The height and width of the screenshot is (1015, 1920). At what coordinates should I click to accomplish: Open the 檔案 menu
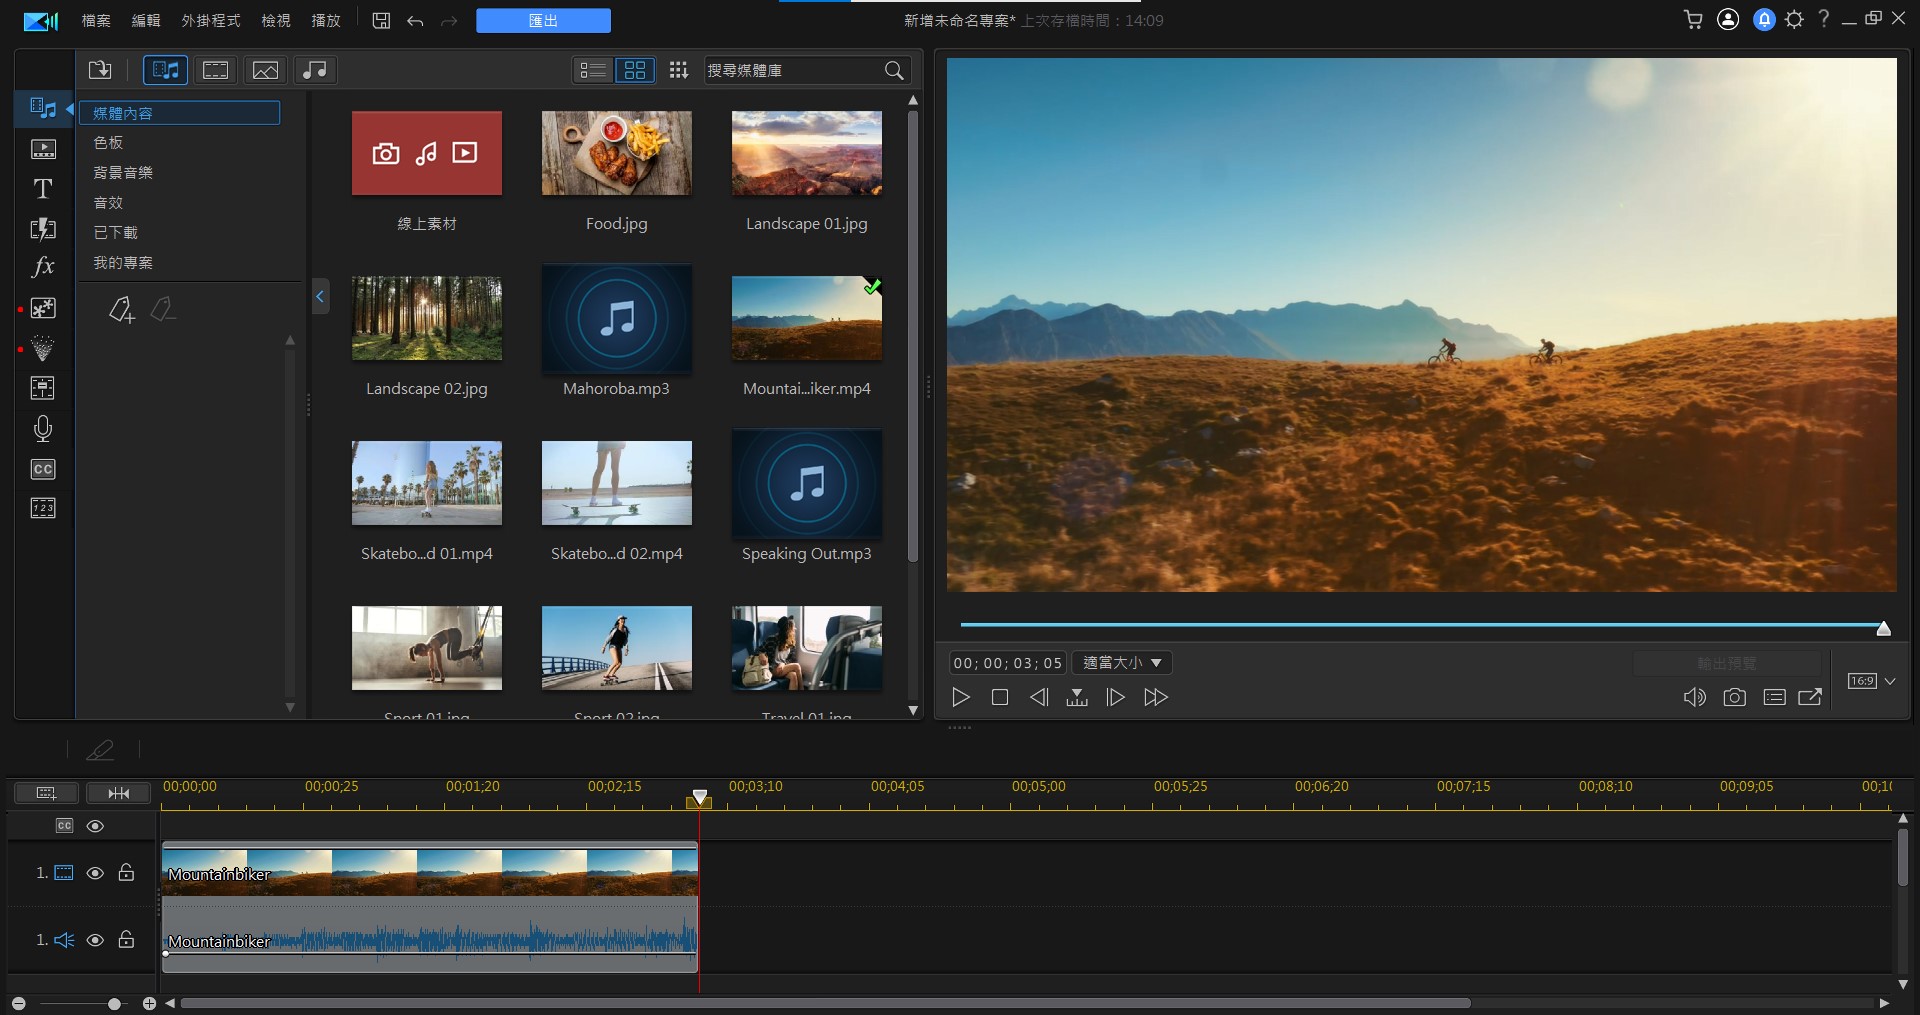[x=96, y=20]
